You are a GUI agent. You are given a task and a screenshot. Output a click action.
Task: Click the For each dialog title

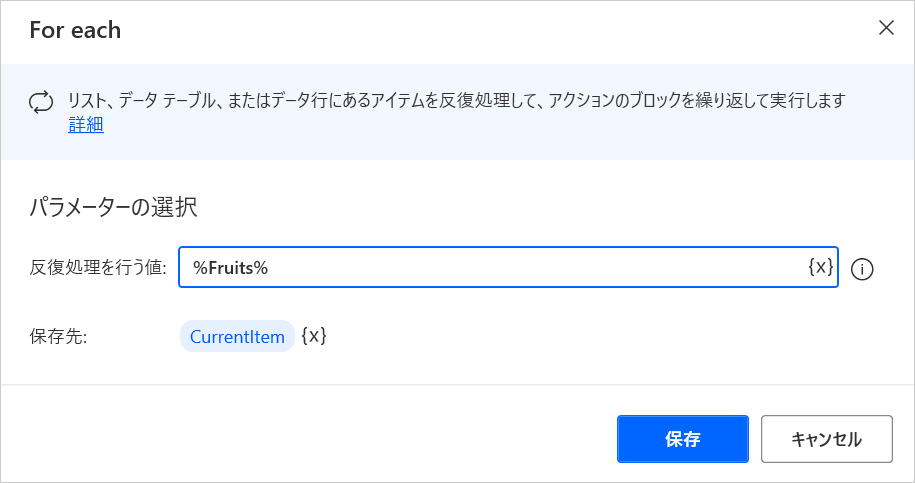coord(75,30)
